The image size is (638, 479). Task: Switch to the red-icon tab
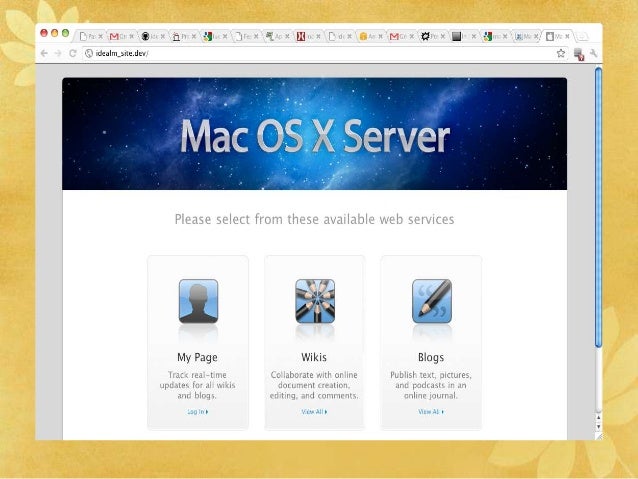pos(306,37)
